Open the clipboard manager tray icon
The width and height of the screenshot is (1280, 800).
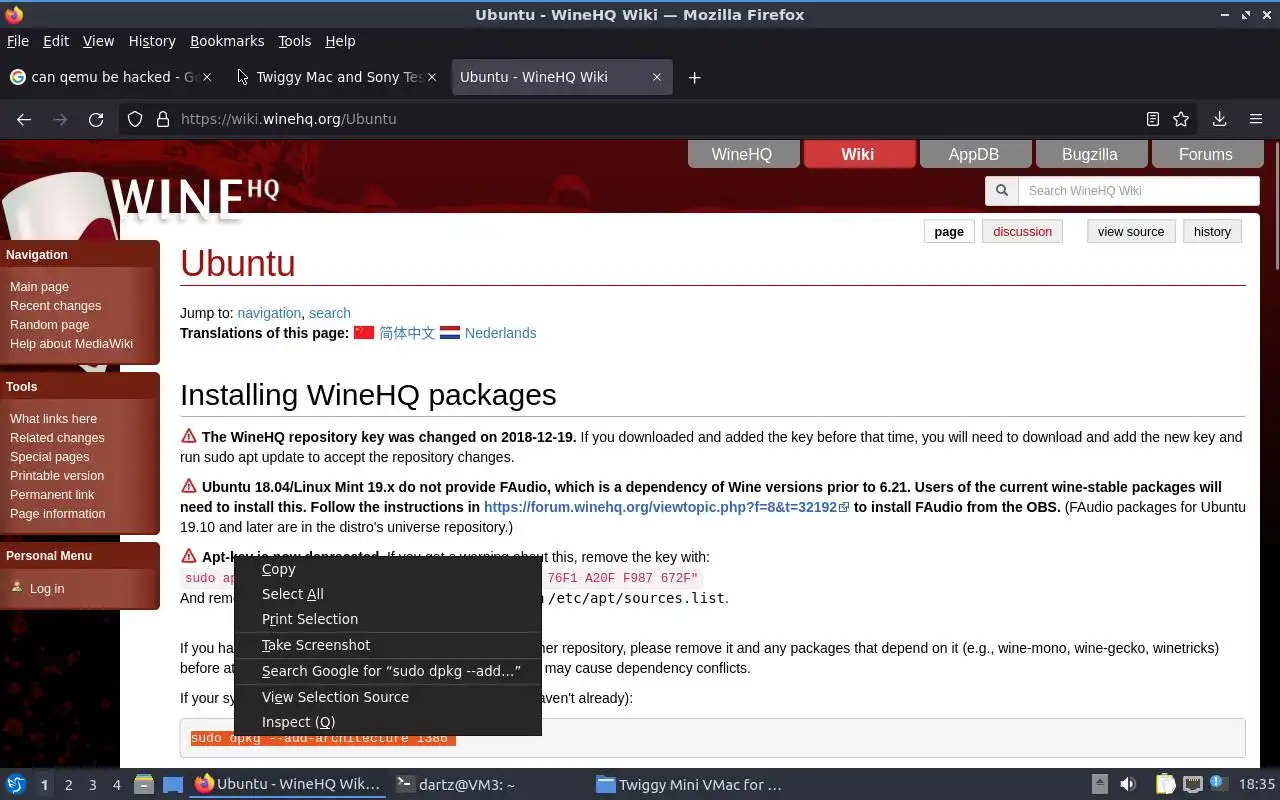[1165, 784]
